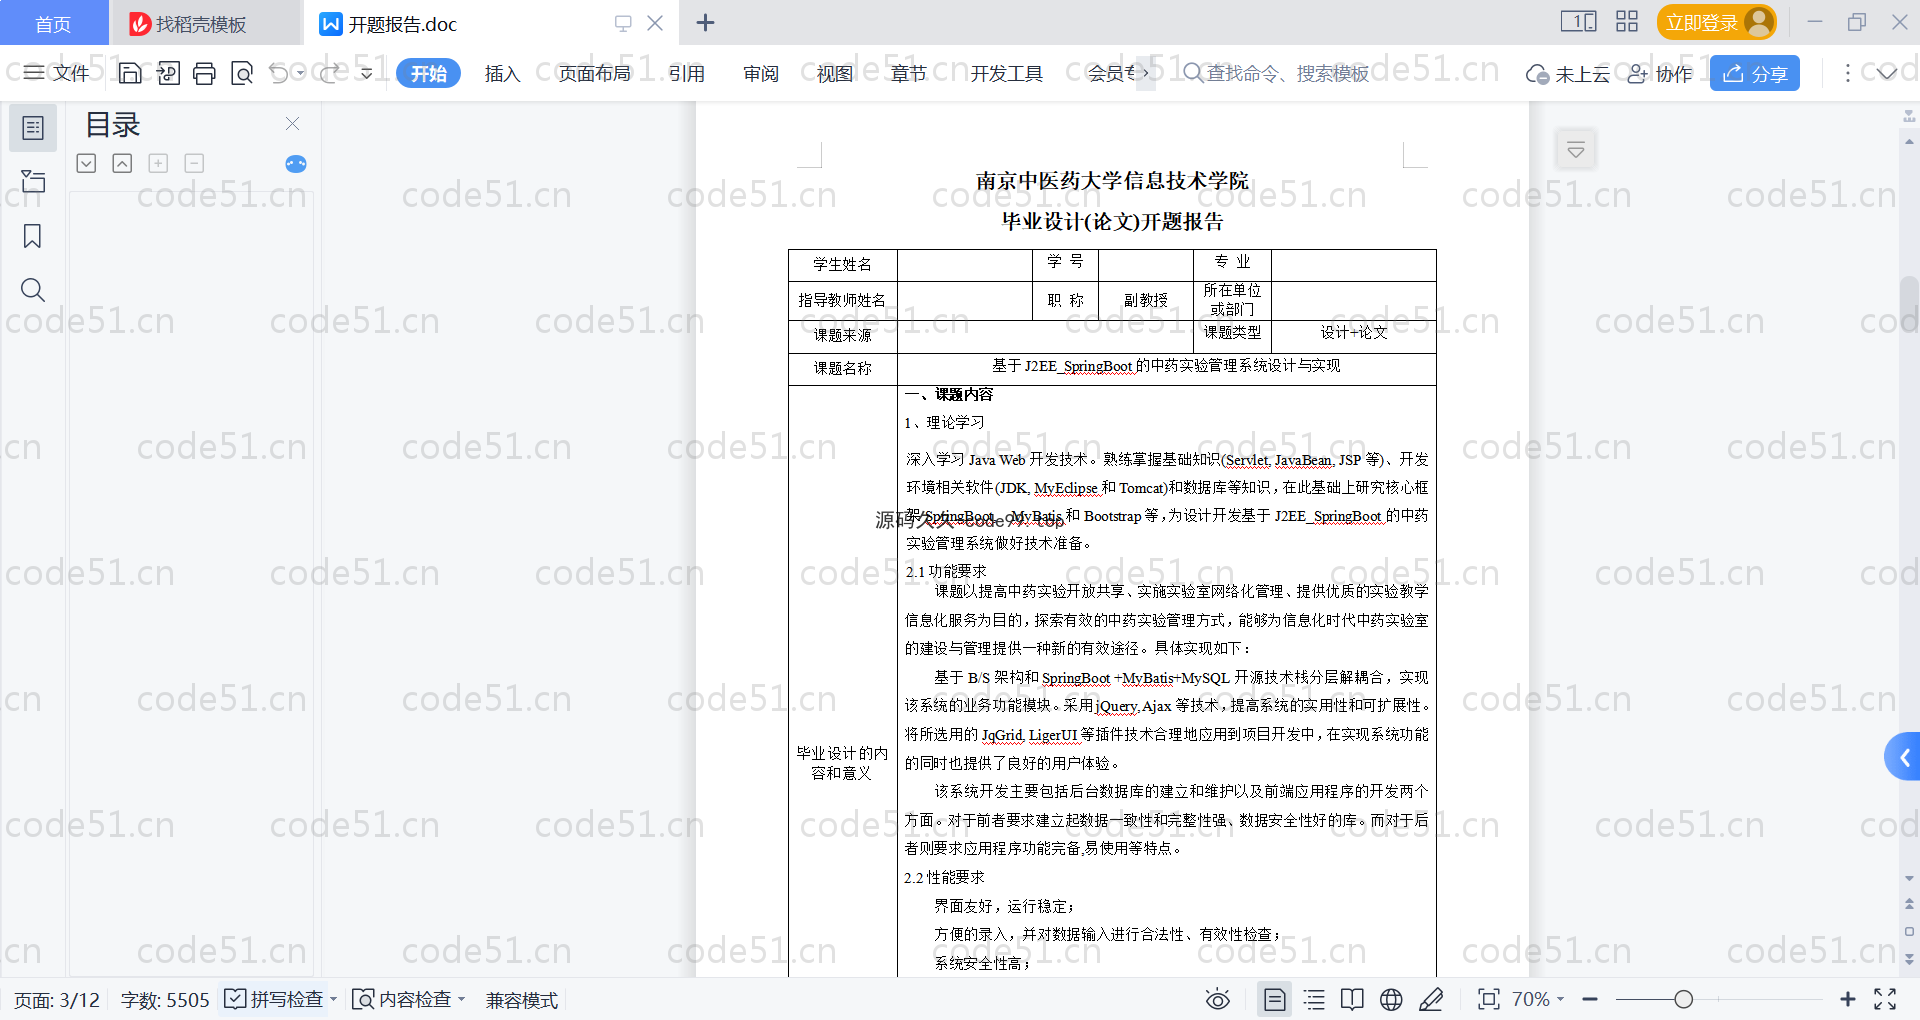Click the 字数: 5505 word count
Viewport: 1920px width, 1020px height.
pyautogui.click(x=165, y=1000)
